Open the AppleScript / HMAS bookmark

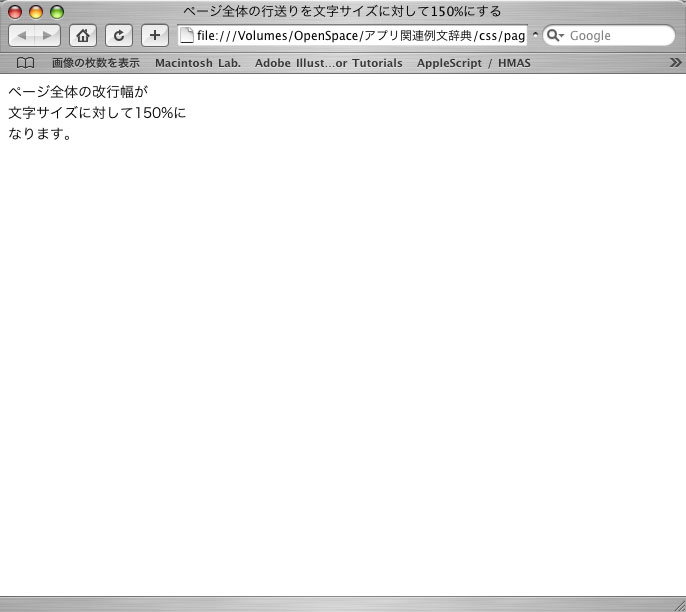tap(473, 63)
